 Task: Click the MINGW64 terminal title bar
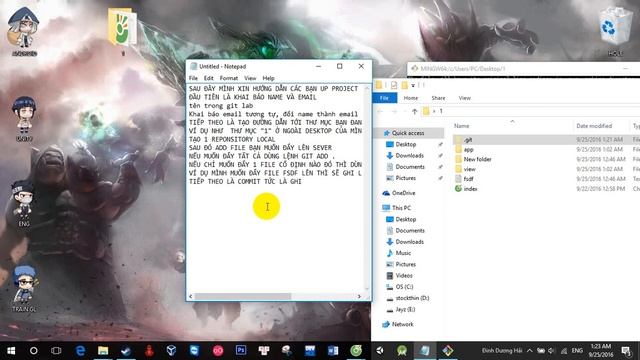tap(522, 69)
